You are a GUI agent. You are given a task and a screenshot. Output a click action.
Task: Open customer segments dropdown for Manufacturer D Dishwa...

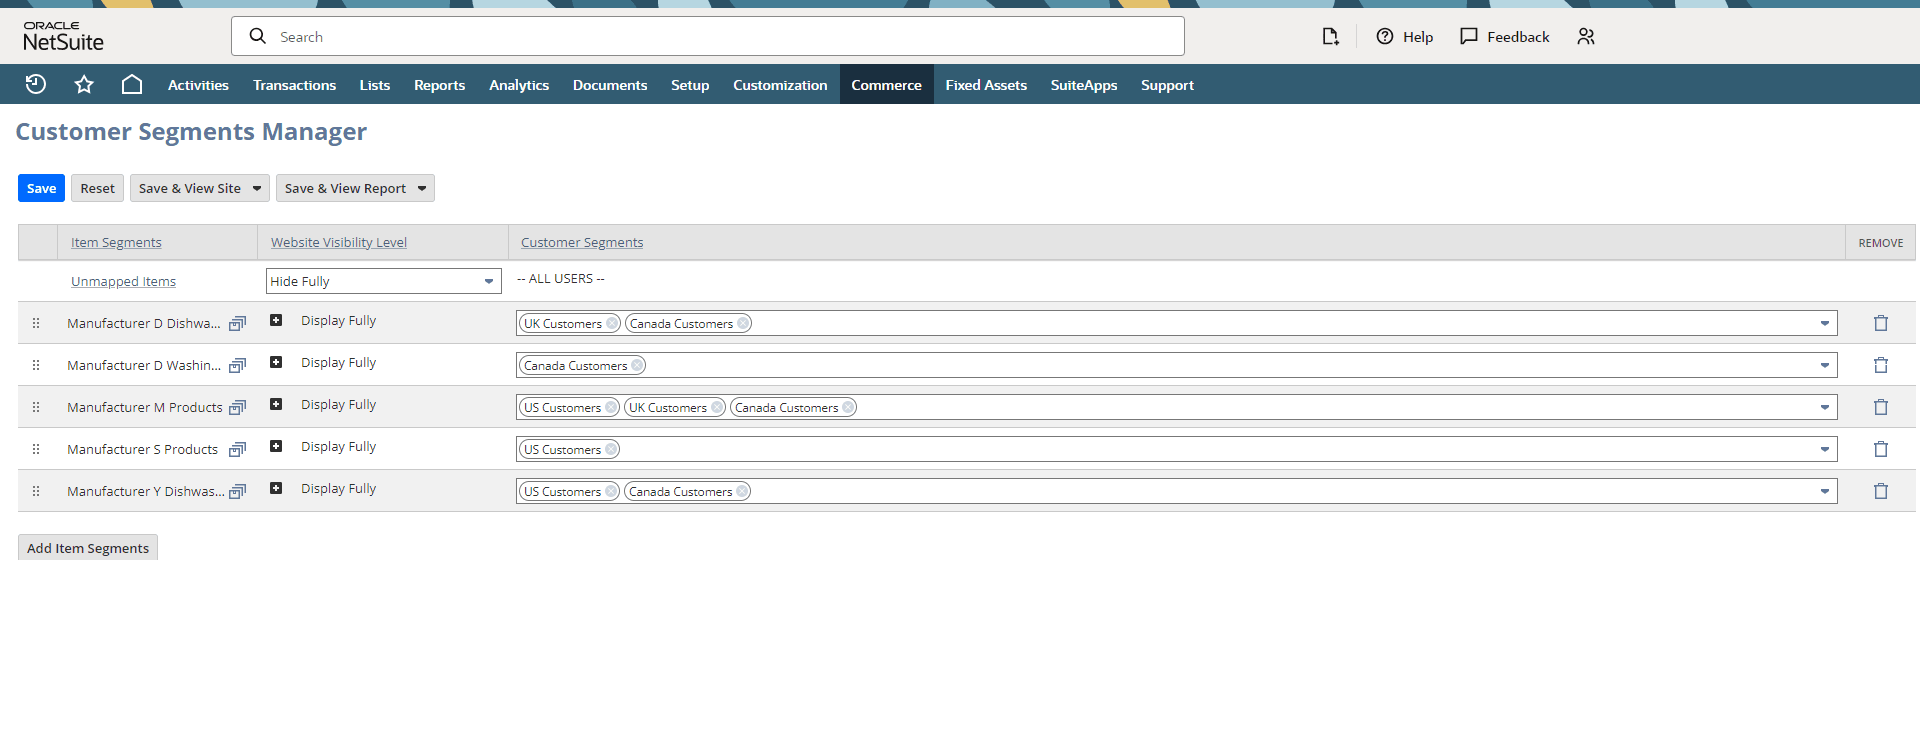click(1824, 323)
